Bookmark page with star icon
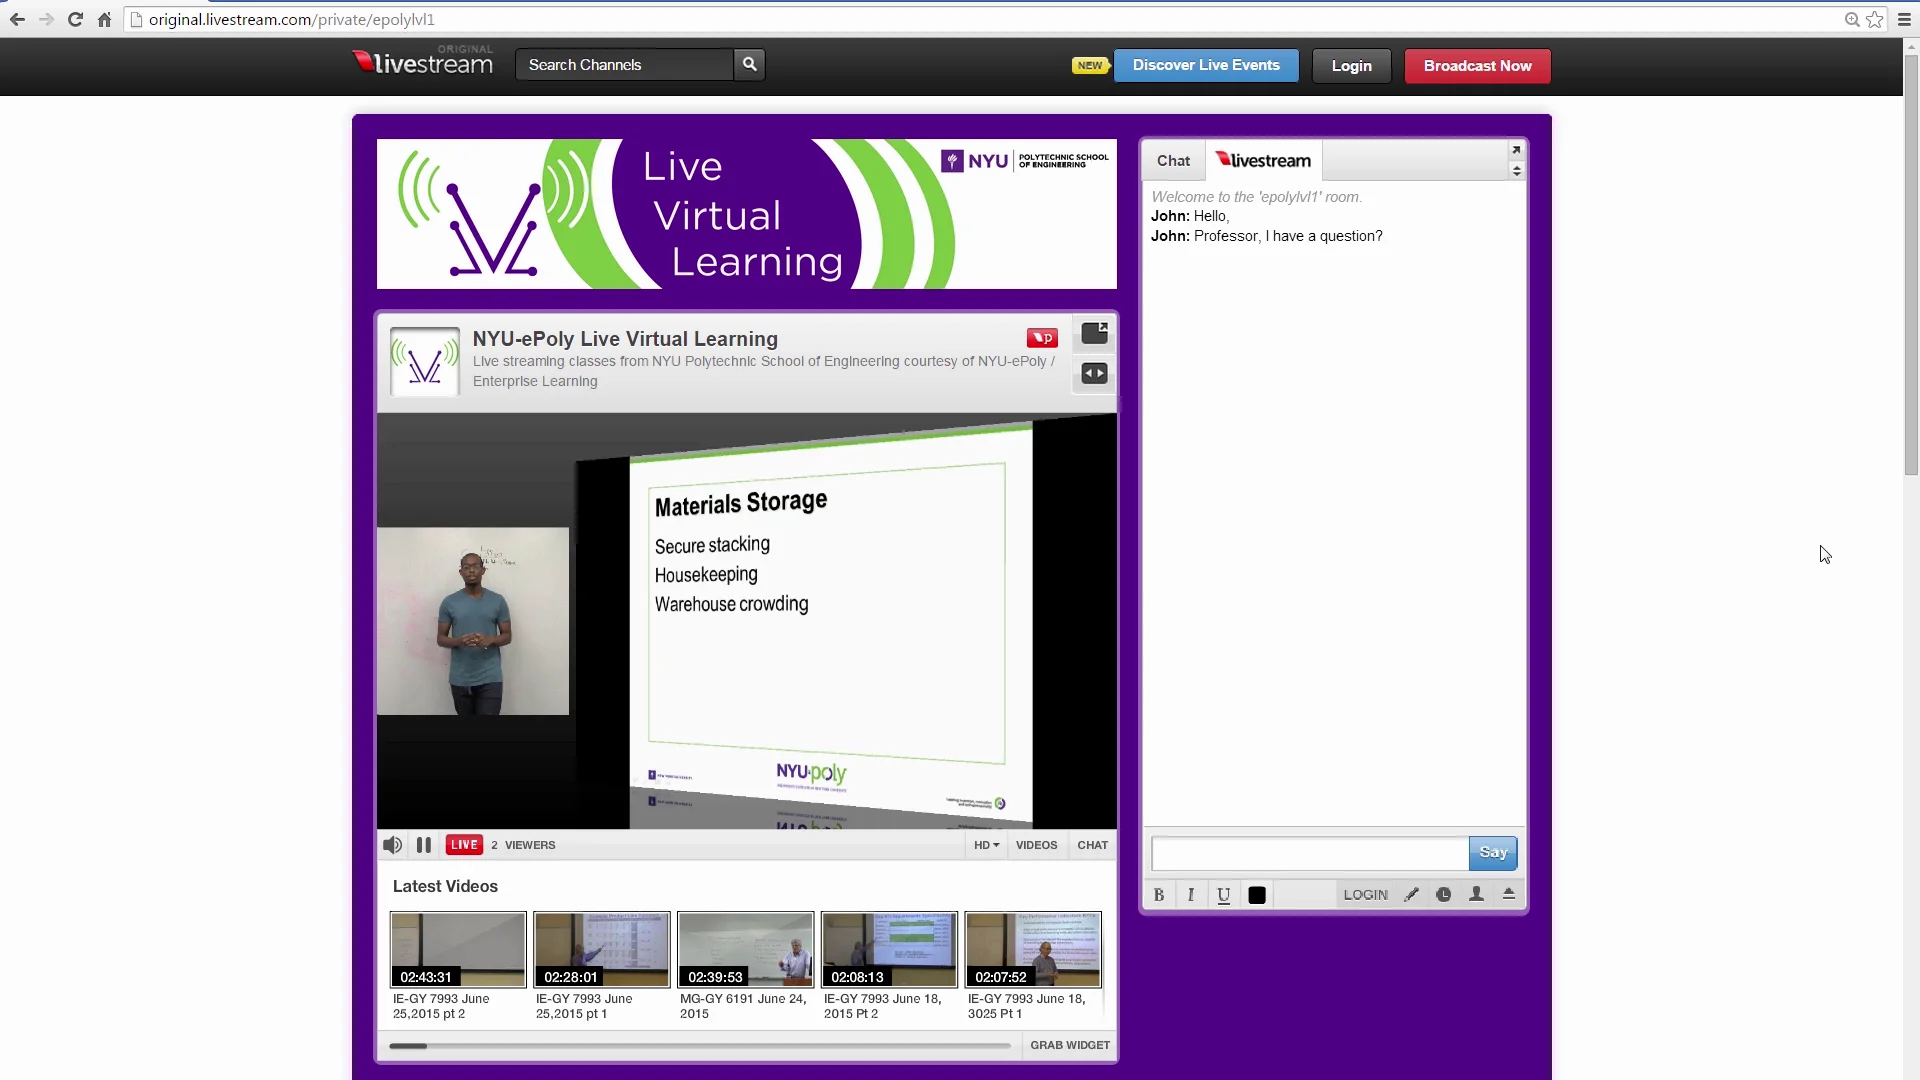Screen dimensions: 1920x1080 point(1875,19)
